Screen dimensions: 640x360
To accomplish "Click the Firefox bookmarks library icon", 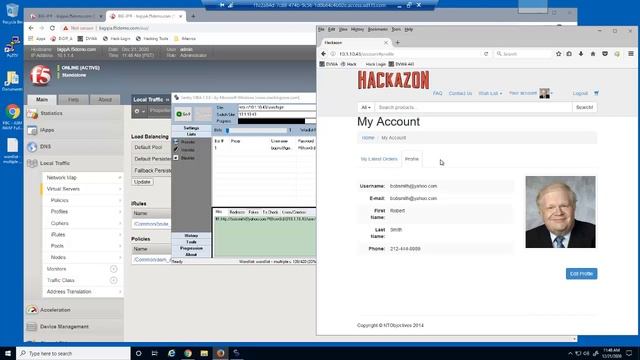I will click(569, 54).
